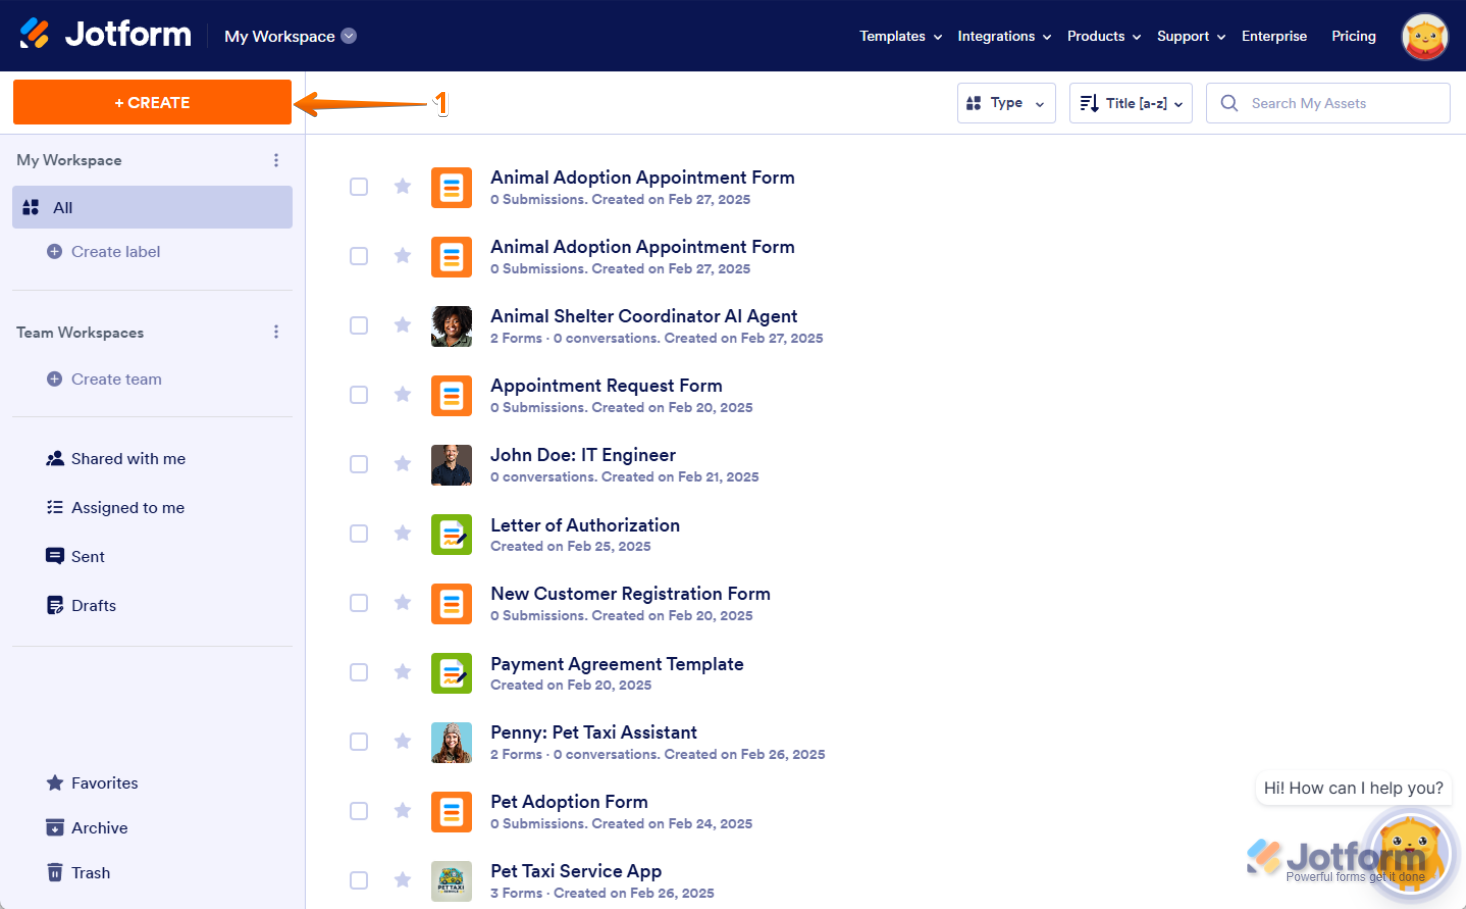Open Shared with me section
1466x909 pixels.
point(116,459)
